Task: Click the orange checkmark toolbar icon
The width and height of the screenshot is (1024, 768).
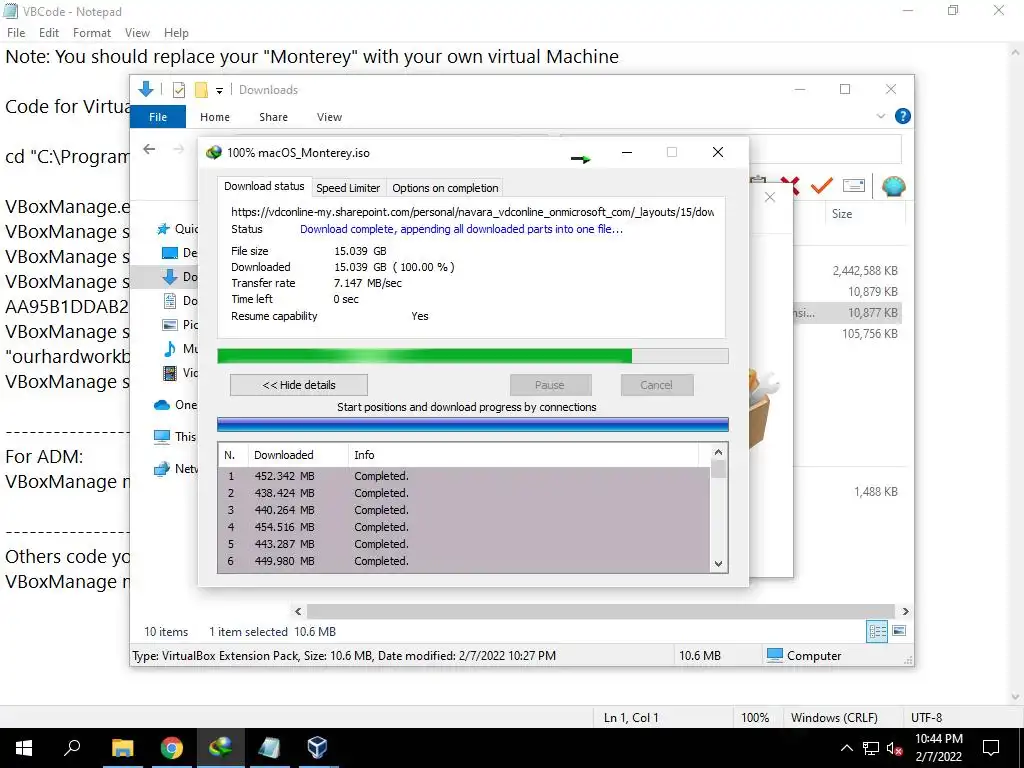Action: coord(822,186)
